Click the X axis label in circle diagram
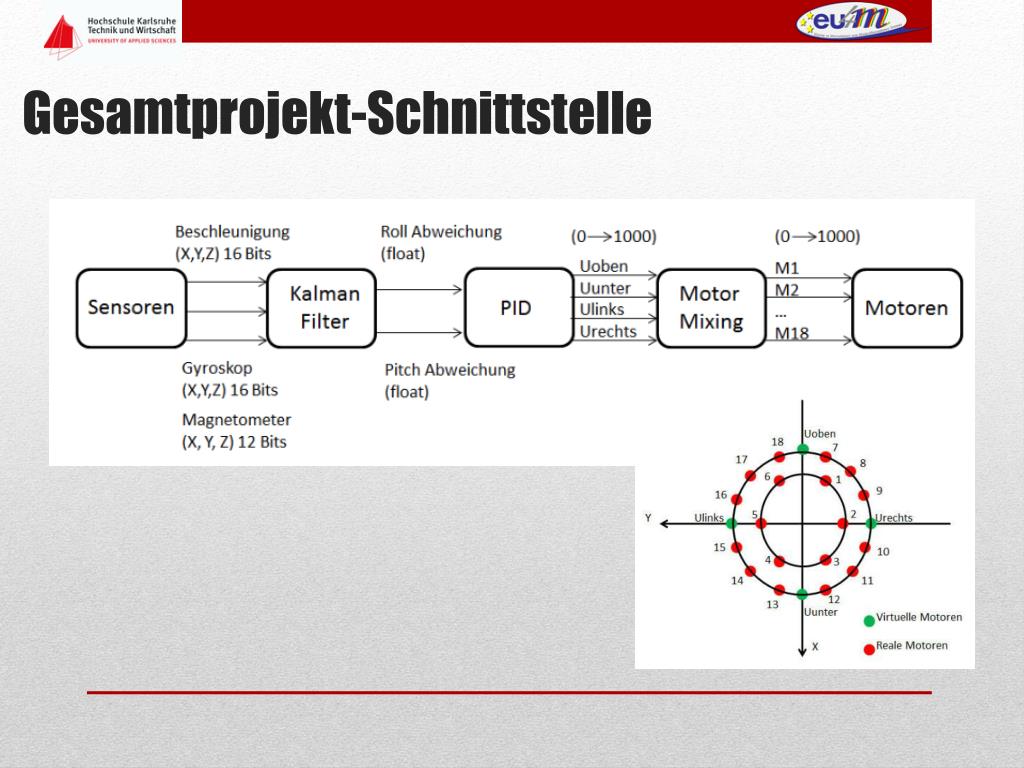This screenshot has width=1024, height=768. coord(815,647)
